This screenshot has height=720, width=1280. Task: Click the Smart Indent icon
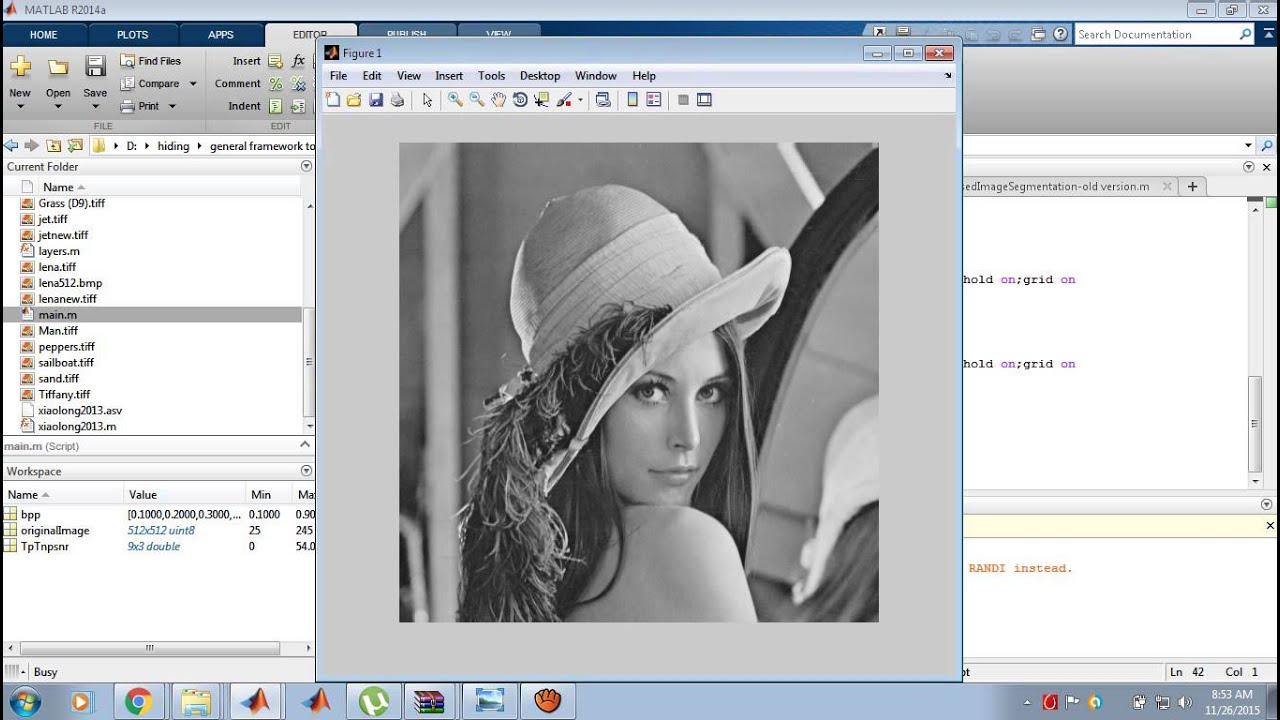(276, 106)
